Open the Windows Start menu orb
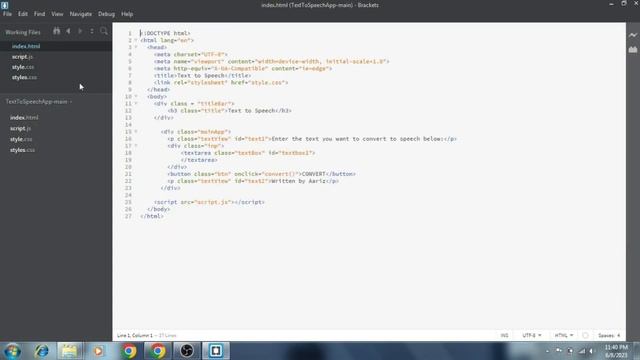The image size is (640, 360). pyautogui.click(x=12, y=351)
